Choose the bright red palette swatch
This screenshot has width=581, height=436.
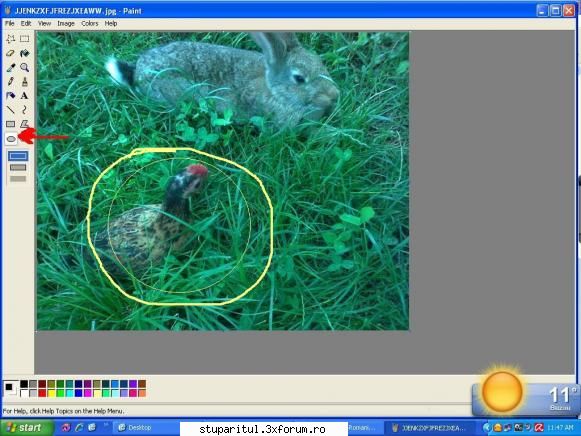click(x=42, y=393)
